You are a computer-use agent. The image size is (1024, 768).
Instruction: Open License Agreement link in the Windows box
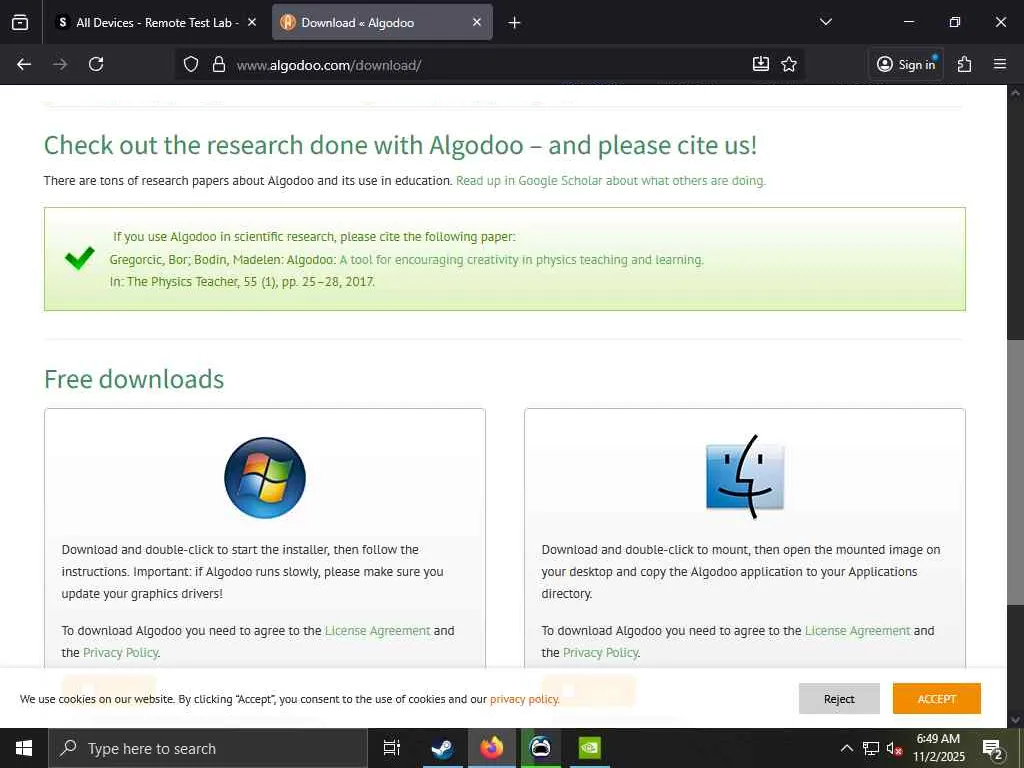[377, 631]
